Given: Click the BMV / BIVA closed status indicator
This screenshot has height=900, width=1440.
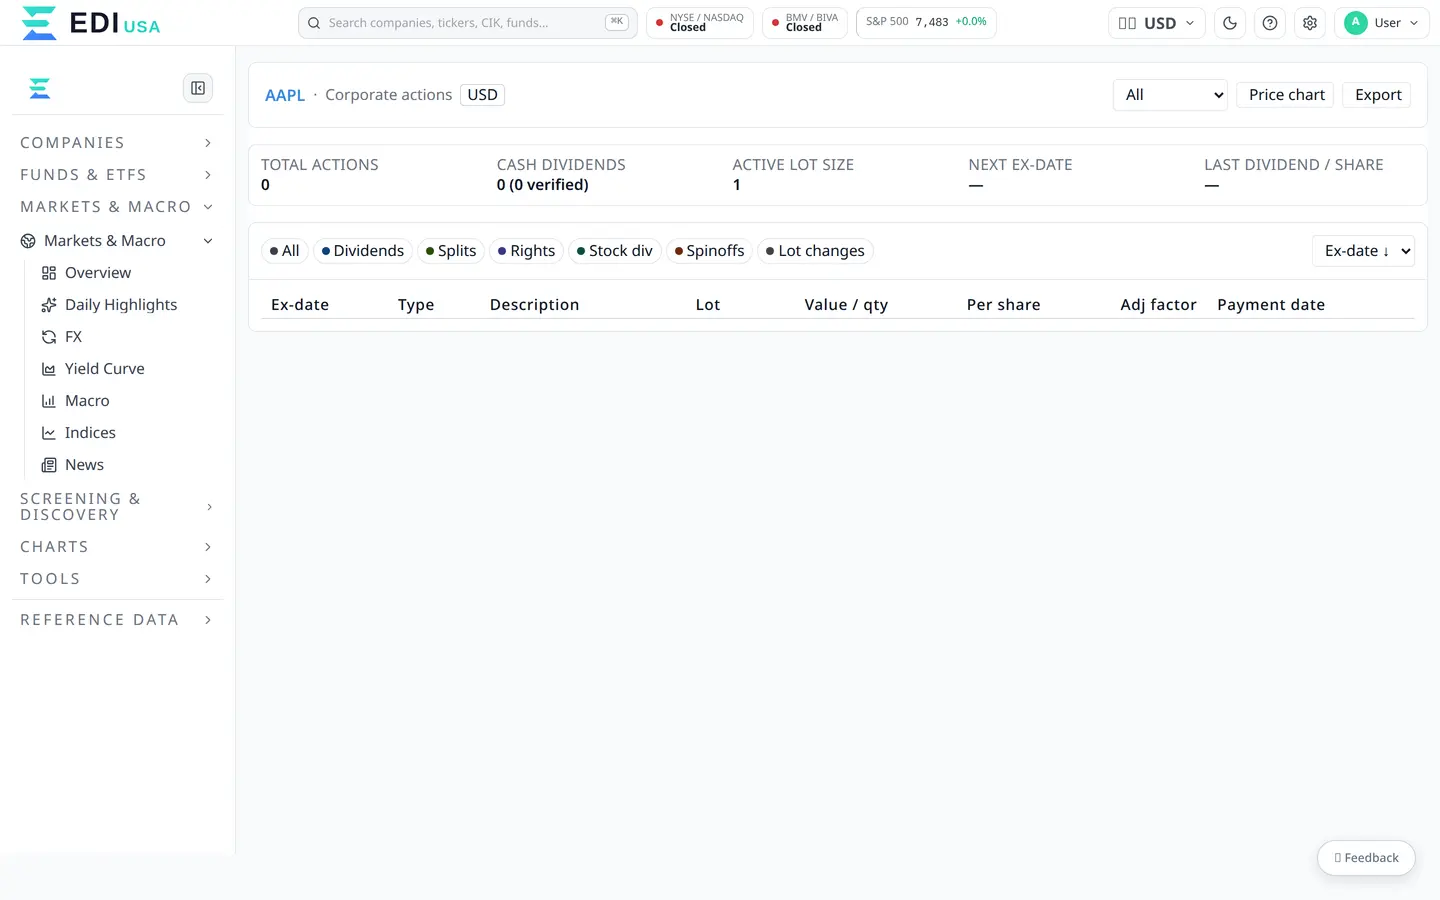Looking at the screenshot, I should pos(805,23).
